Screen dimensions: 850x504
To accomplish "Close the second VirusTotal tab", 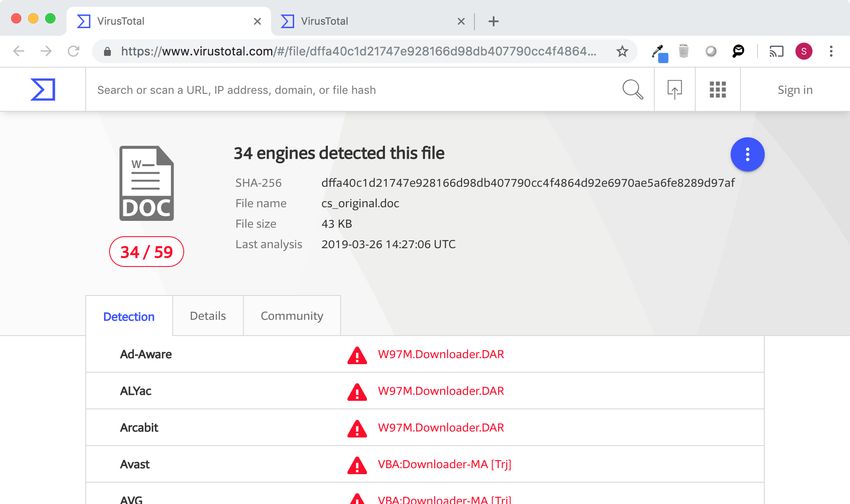I will pos(461,21).
